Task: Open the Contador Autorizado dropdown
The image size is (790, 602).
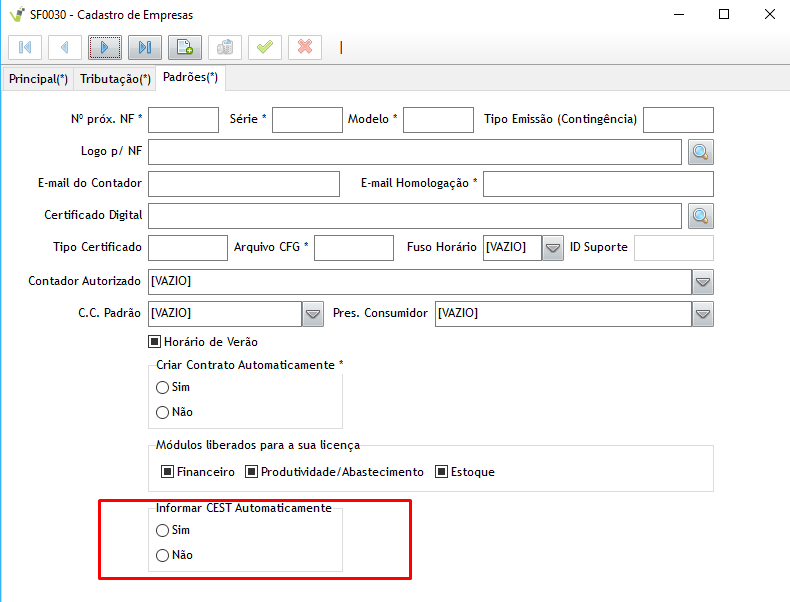Action: (x=703, y=282)
